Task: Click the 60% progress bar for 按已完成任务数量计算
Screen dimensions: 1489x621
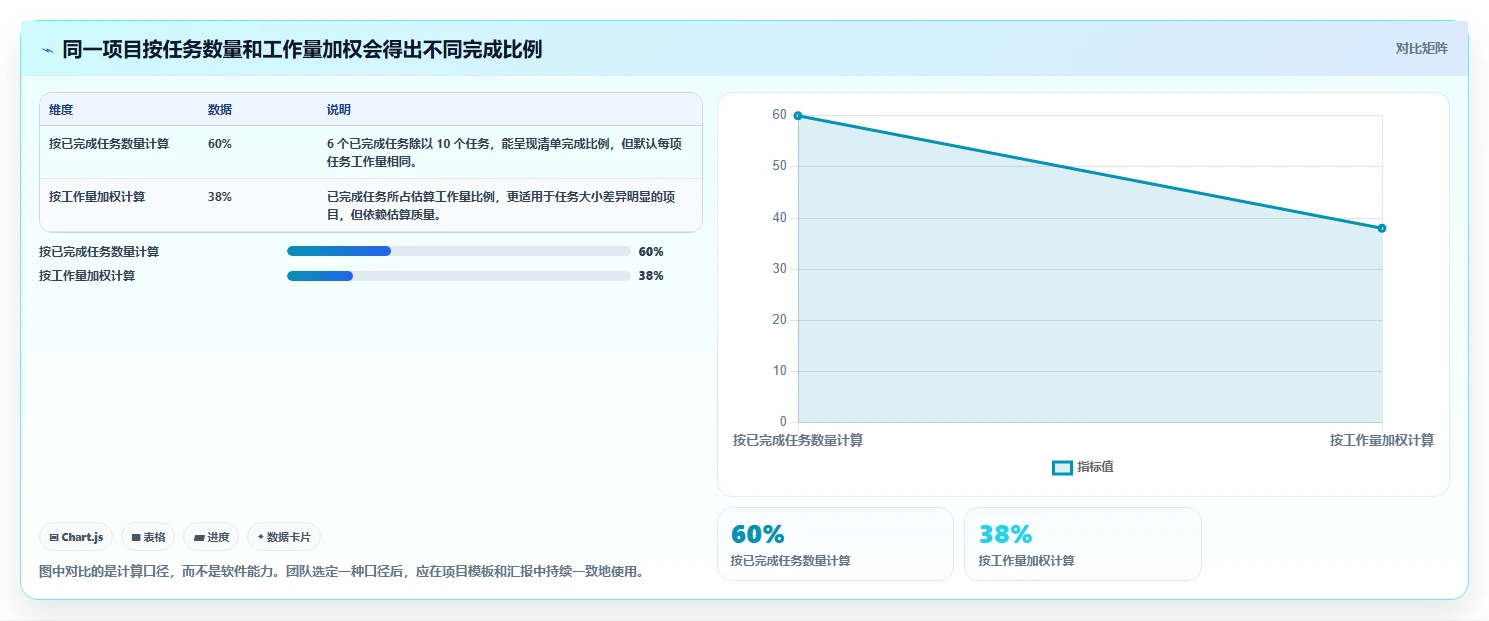Action: [459, 252]
